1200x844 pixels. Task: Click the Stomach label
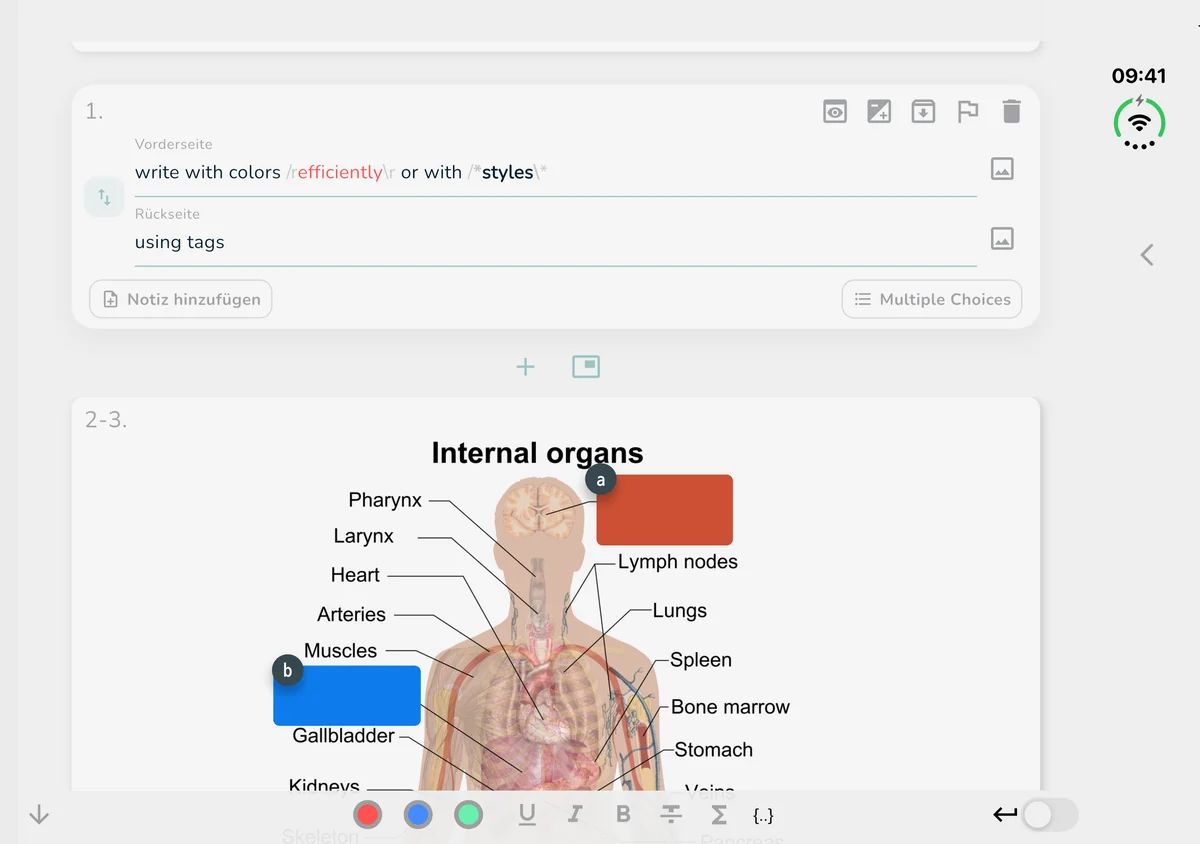click(x=713, y=750)
